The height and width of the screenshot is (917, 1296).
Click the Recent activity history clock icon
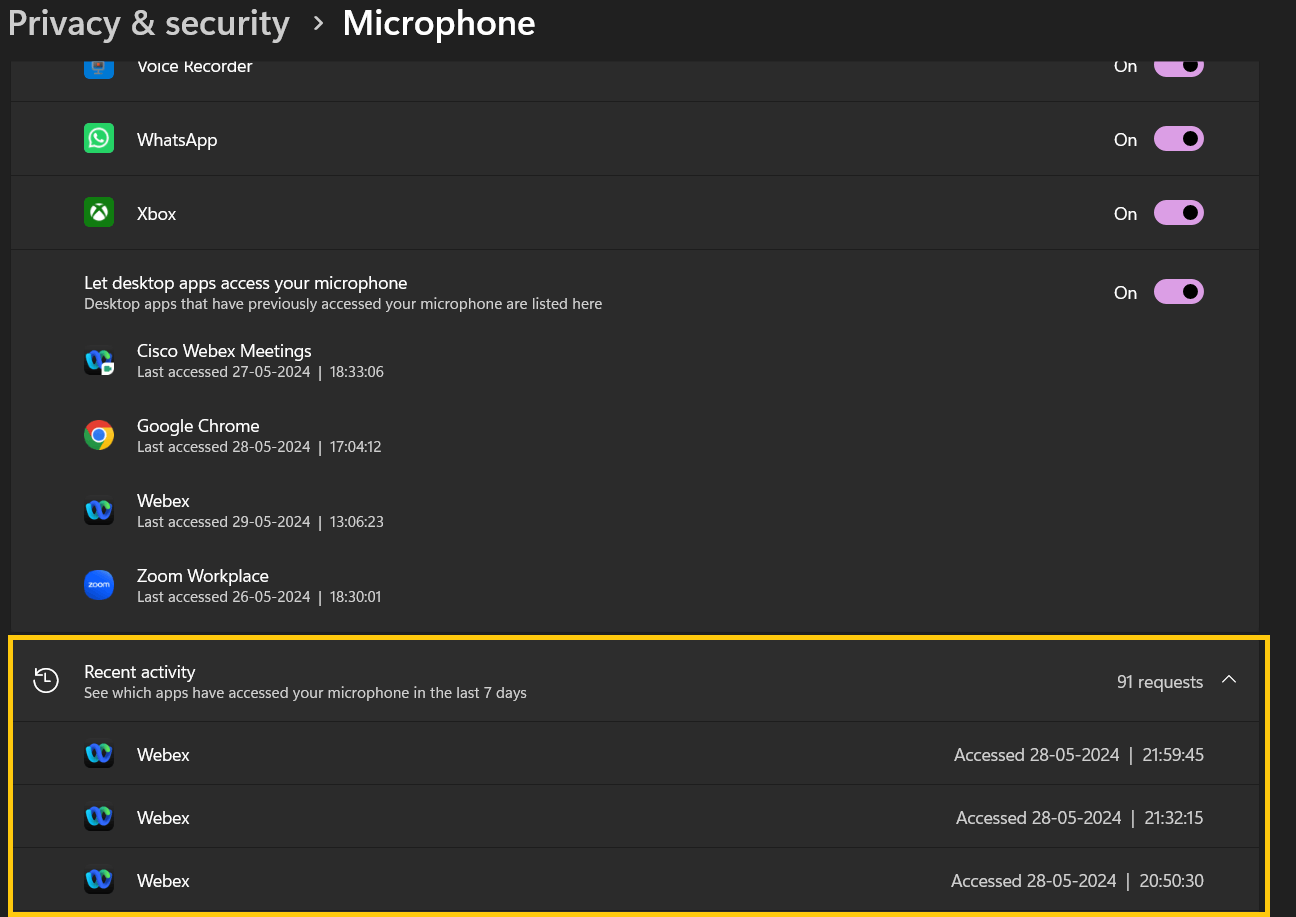tap(46, 681)
